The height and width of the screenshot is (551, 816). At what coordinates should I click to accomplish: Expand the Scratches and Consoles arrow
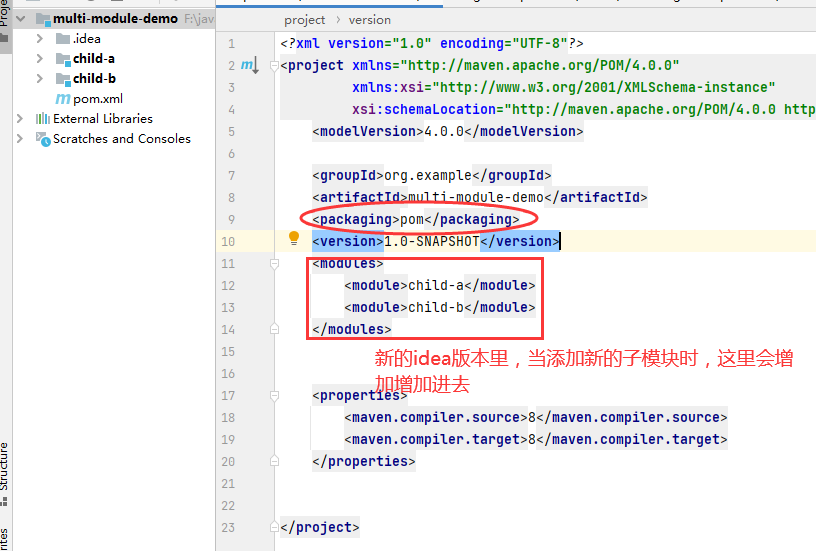point(20,138)
